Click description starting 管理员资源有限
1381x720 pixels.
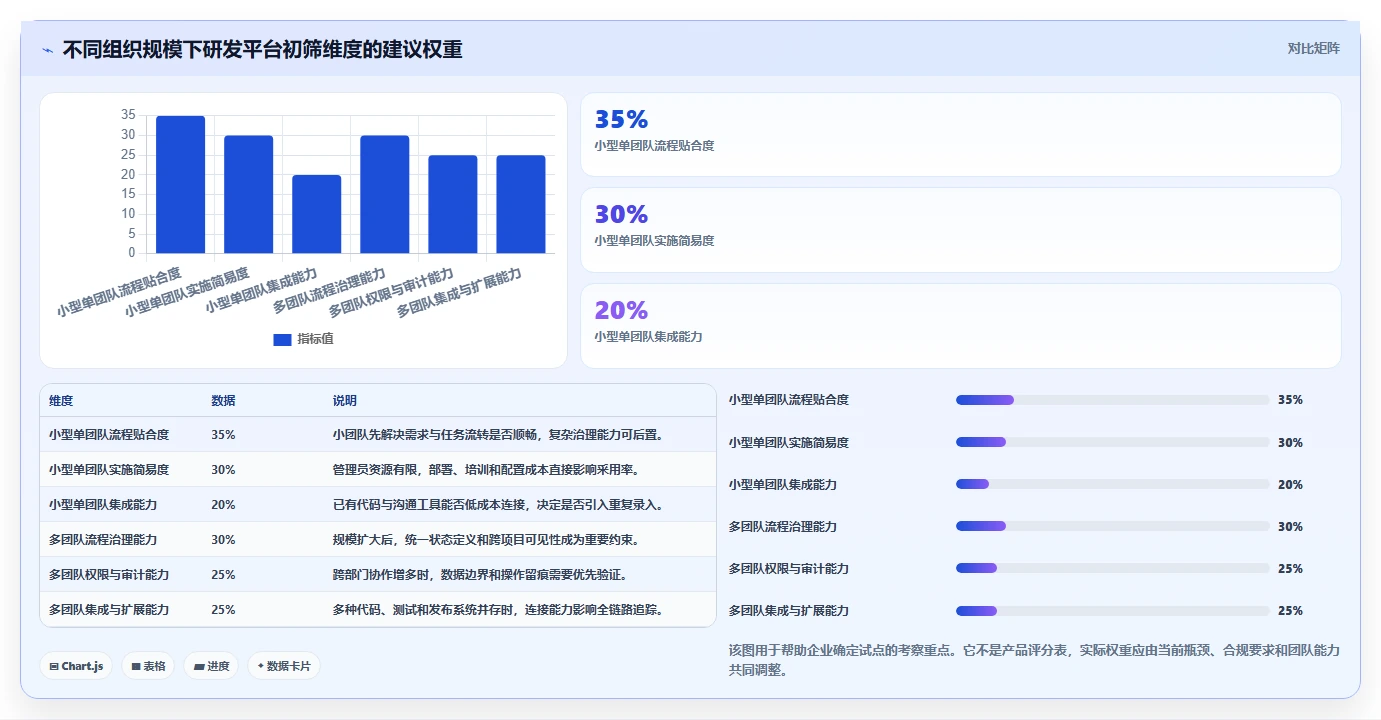(486, 470)
